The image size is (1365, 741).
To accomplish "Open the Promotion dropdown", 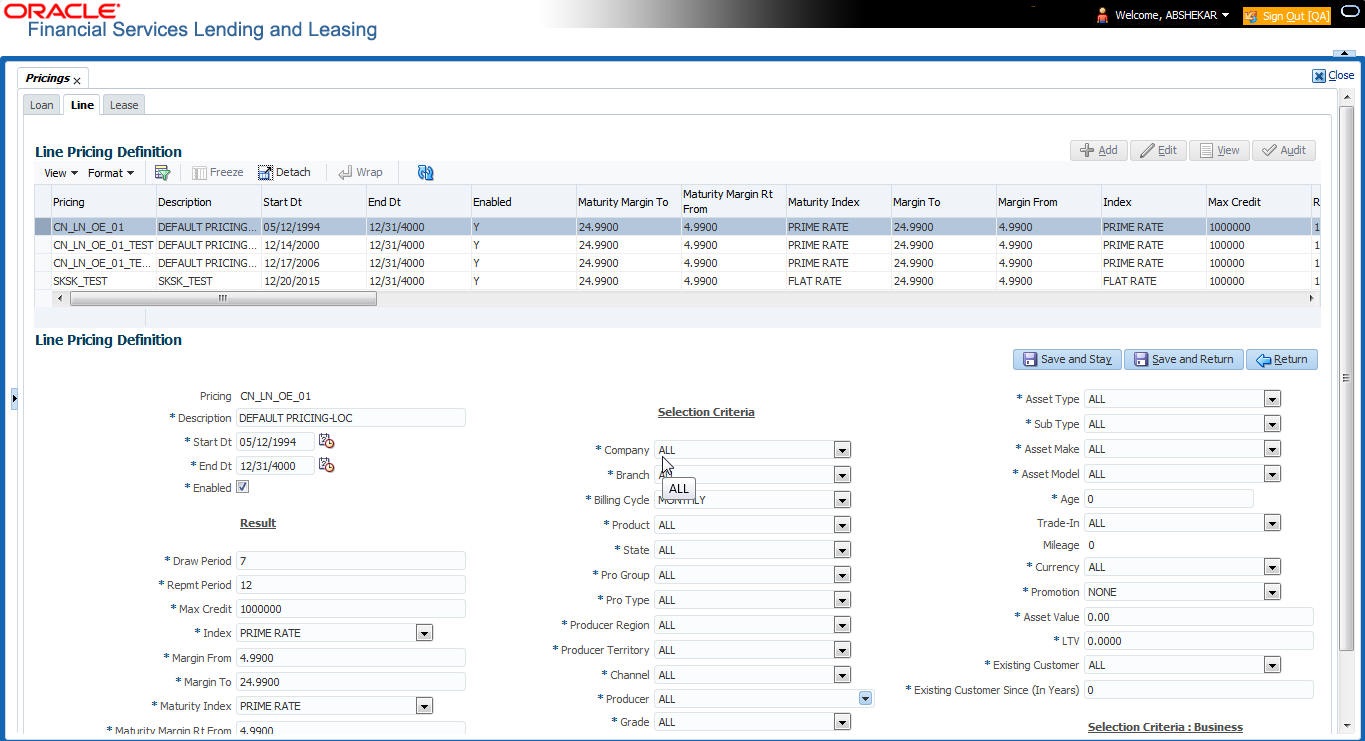I will click(1271, 592).
